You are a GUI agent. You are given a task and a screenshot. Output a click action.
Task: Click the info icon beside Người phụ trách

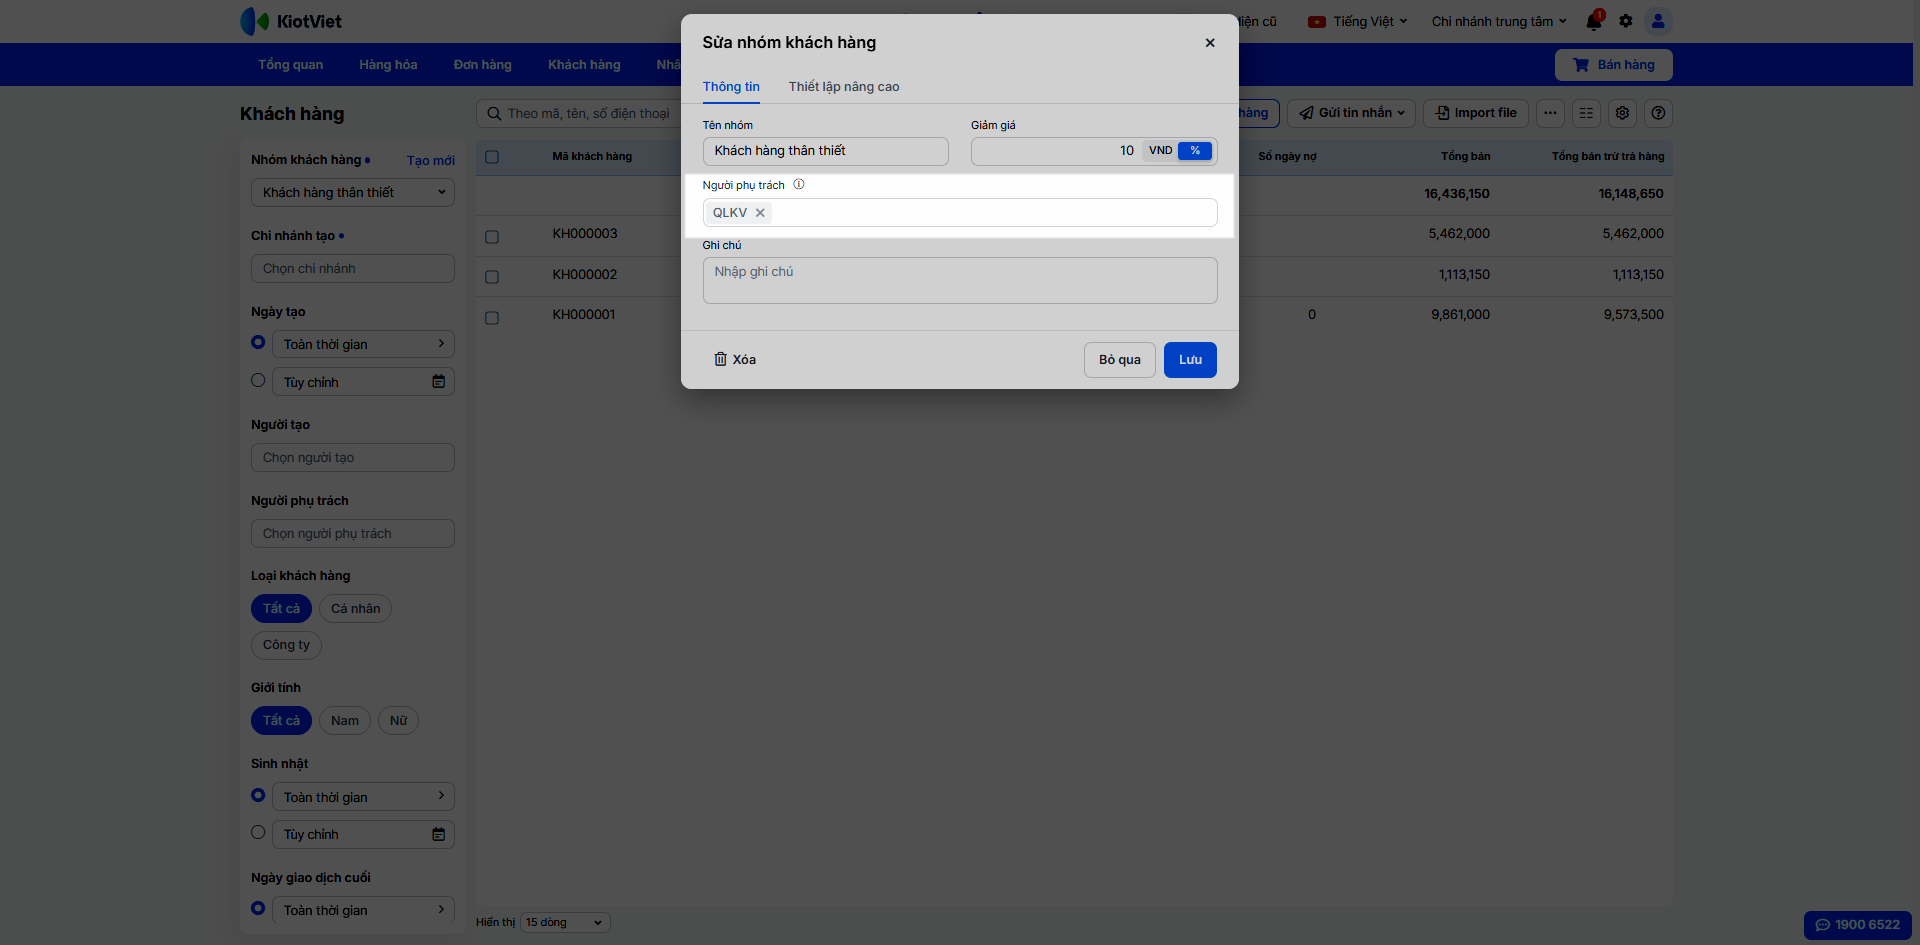tap(799, 185)
